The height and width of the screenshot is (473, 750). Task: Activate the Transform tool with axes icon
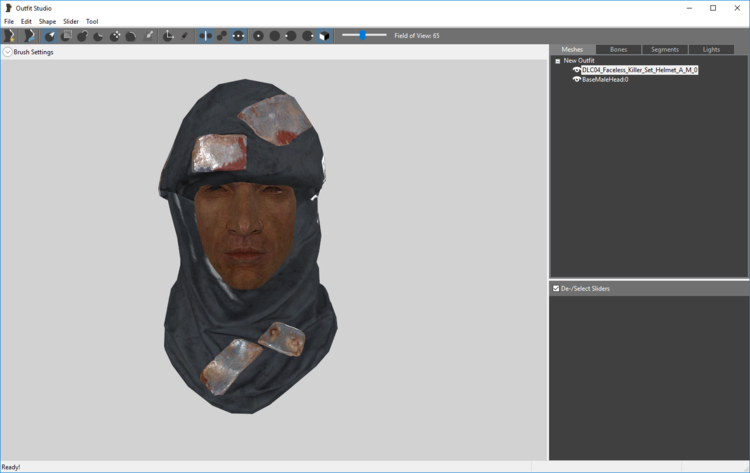[x=168, y=35]
